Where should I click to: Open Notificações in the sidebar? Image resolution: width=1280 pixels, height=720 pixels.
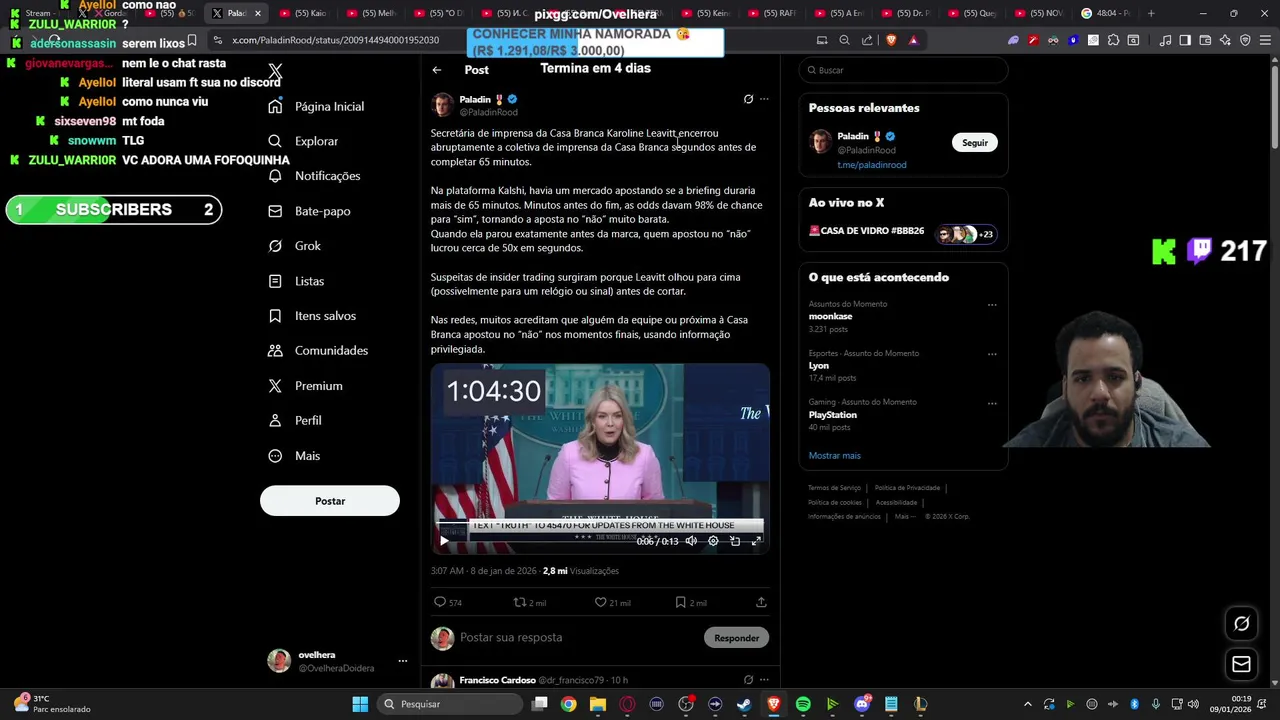coord(314,176)
